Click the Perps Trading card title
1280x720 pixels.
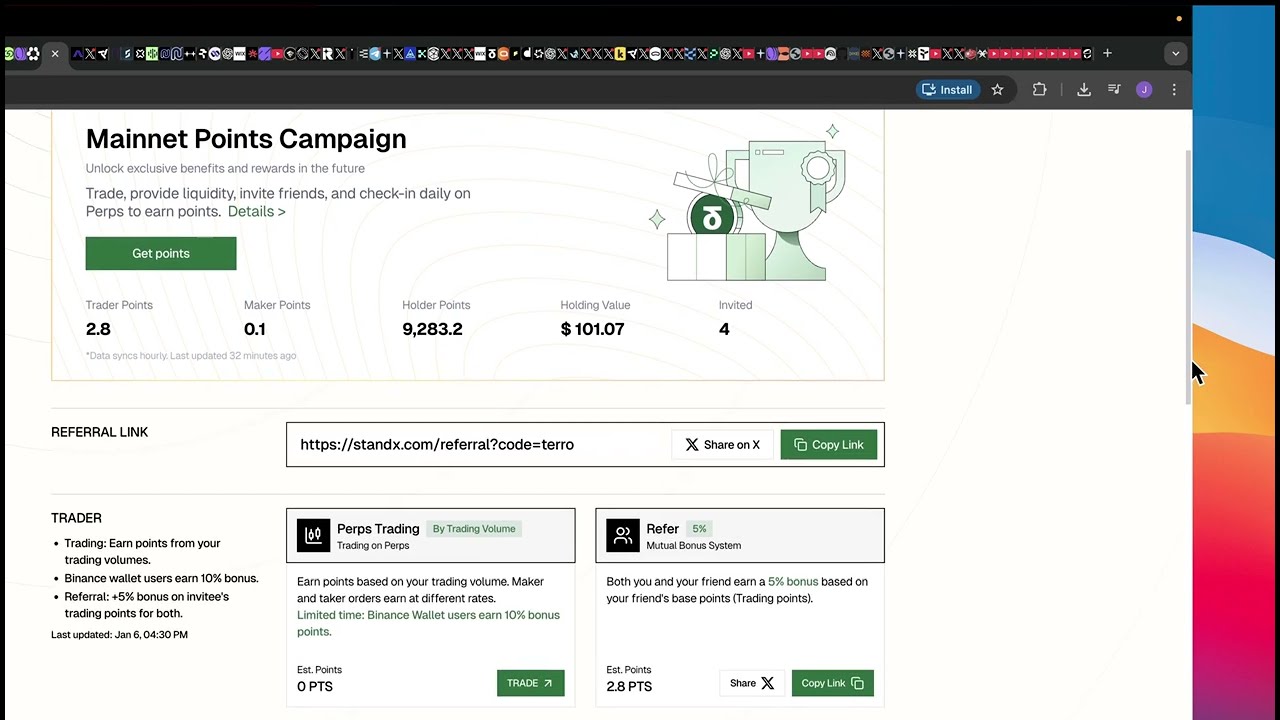pos(378,529)
